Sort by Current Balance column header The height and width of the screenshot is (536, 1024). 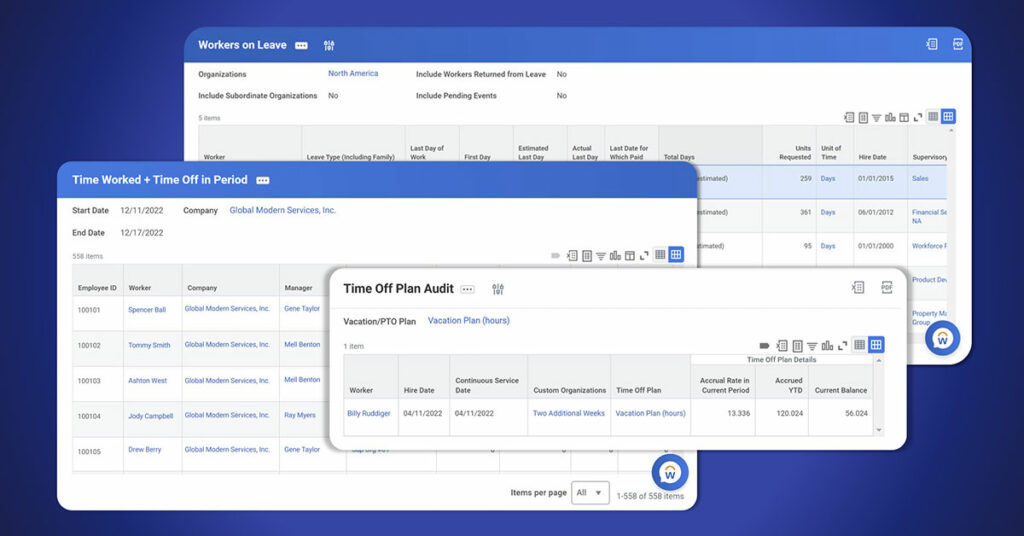[x=840, y=390]
